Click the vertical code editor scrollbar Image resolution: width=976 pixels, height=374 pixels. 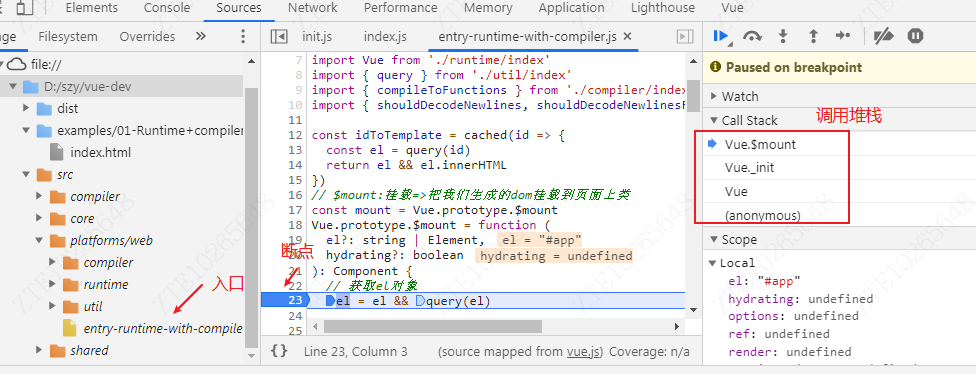(x=693, y=95)
